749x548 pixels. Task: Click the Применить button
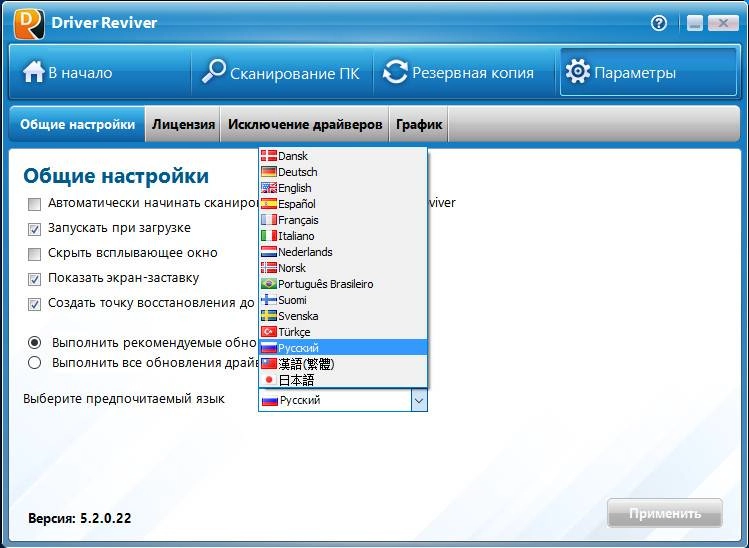click(x=664, y=513)
